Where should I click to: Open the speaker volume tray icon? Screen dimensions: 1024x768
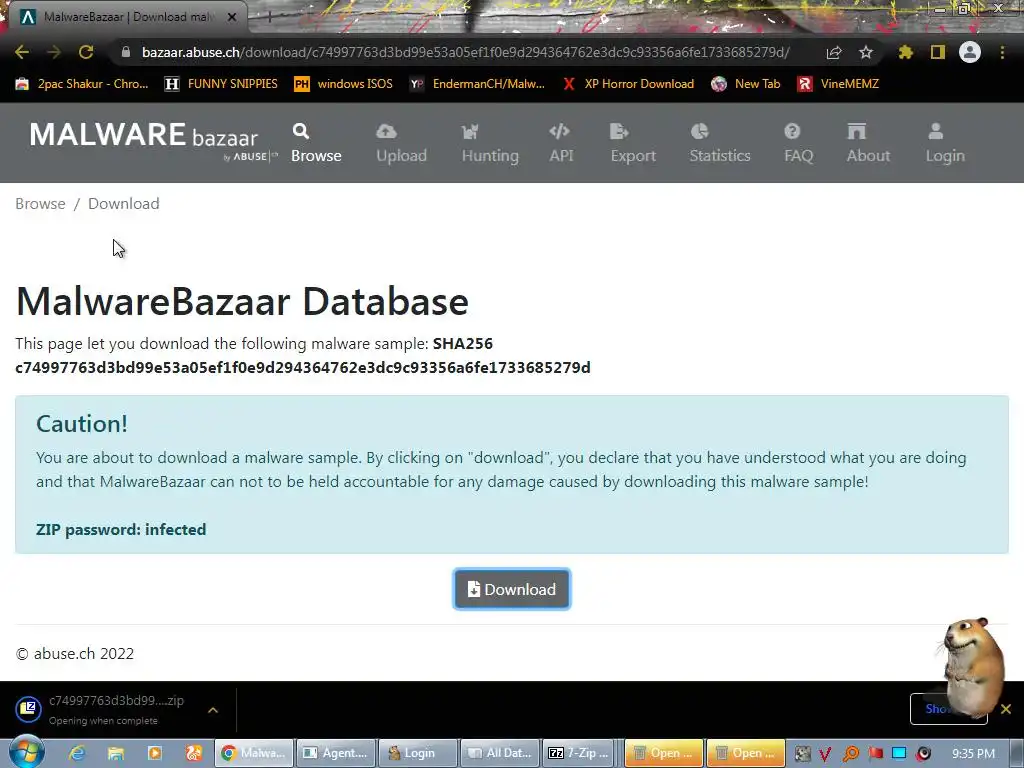923,754
